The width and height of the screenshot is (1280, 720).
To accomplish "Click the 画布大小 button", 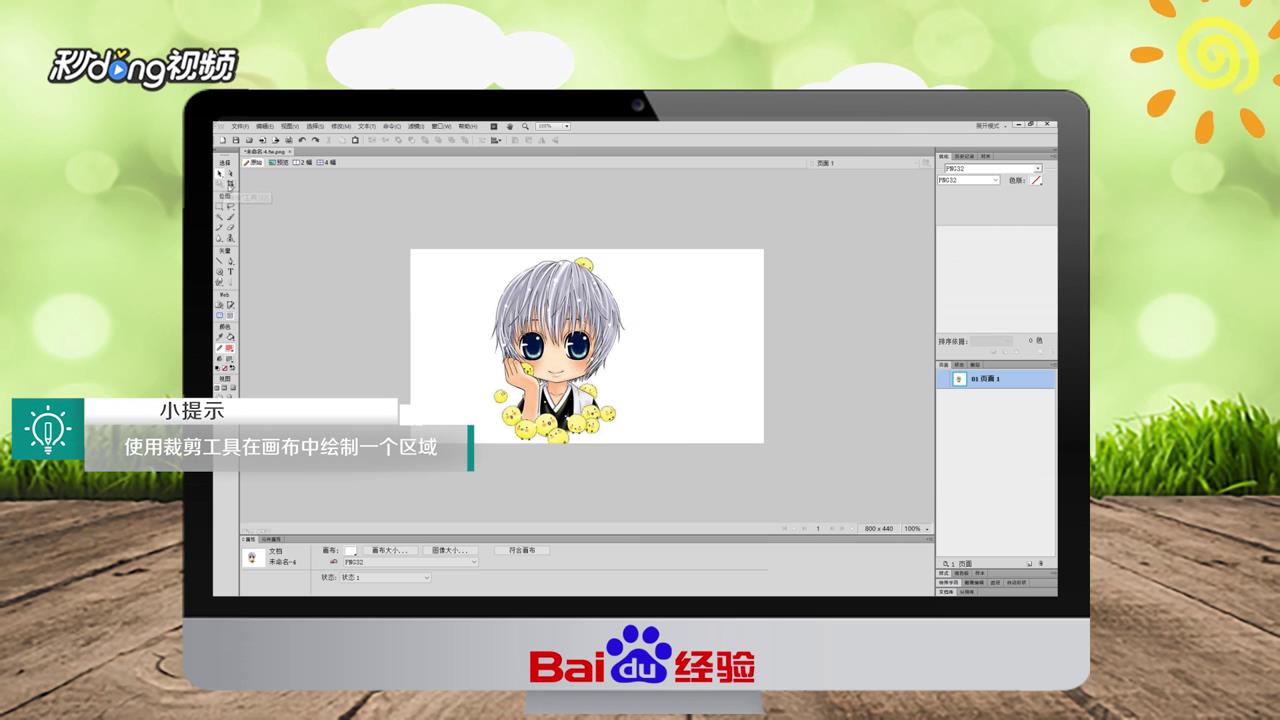I will pos(389,550).
